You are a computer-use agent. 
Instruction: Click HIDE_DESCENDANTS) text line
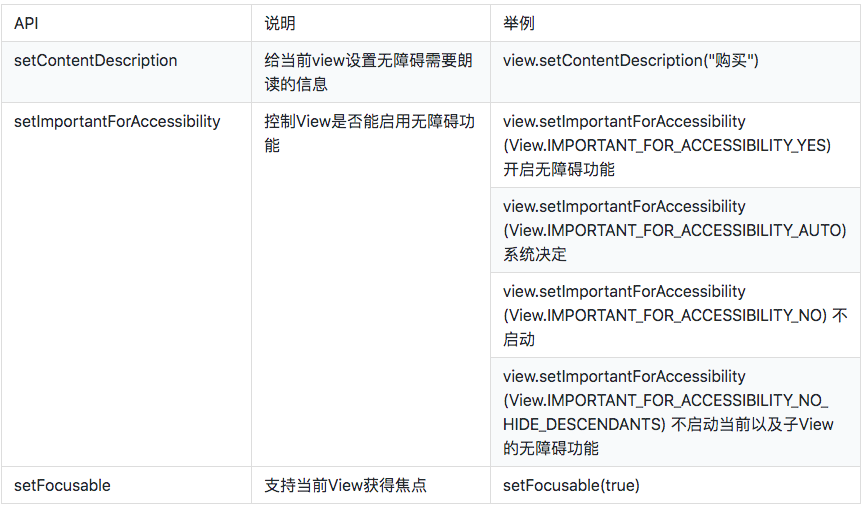click(584, 424)
